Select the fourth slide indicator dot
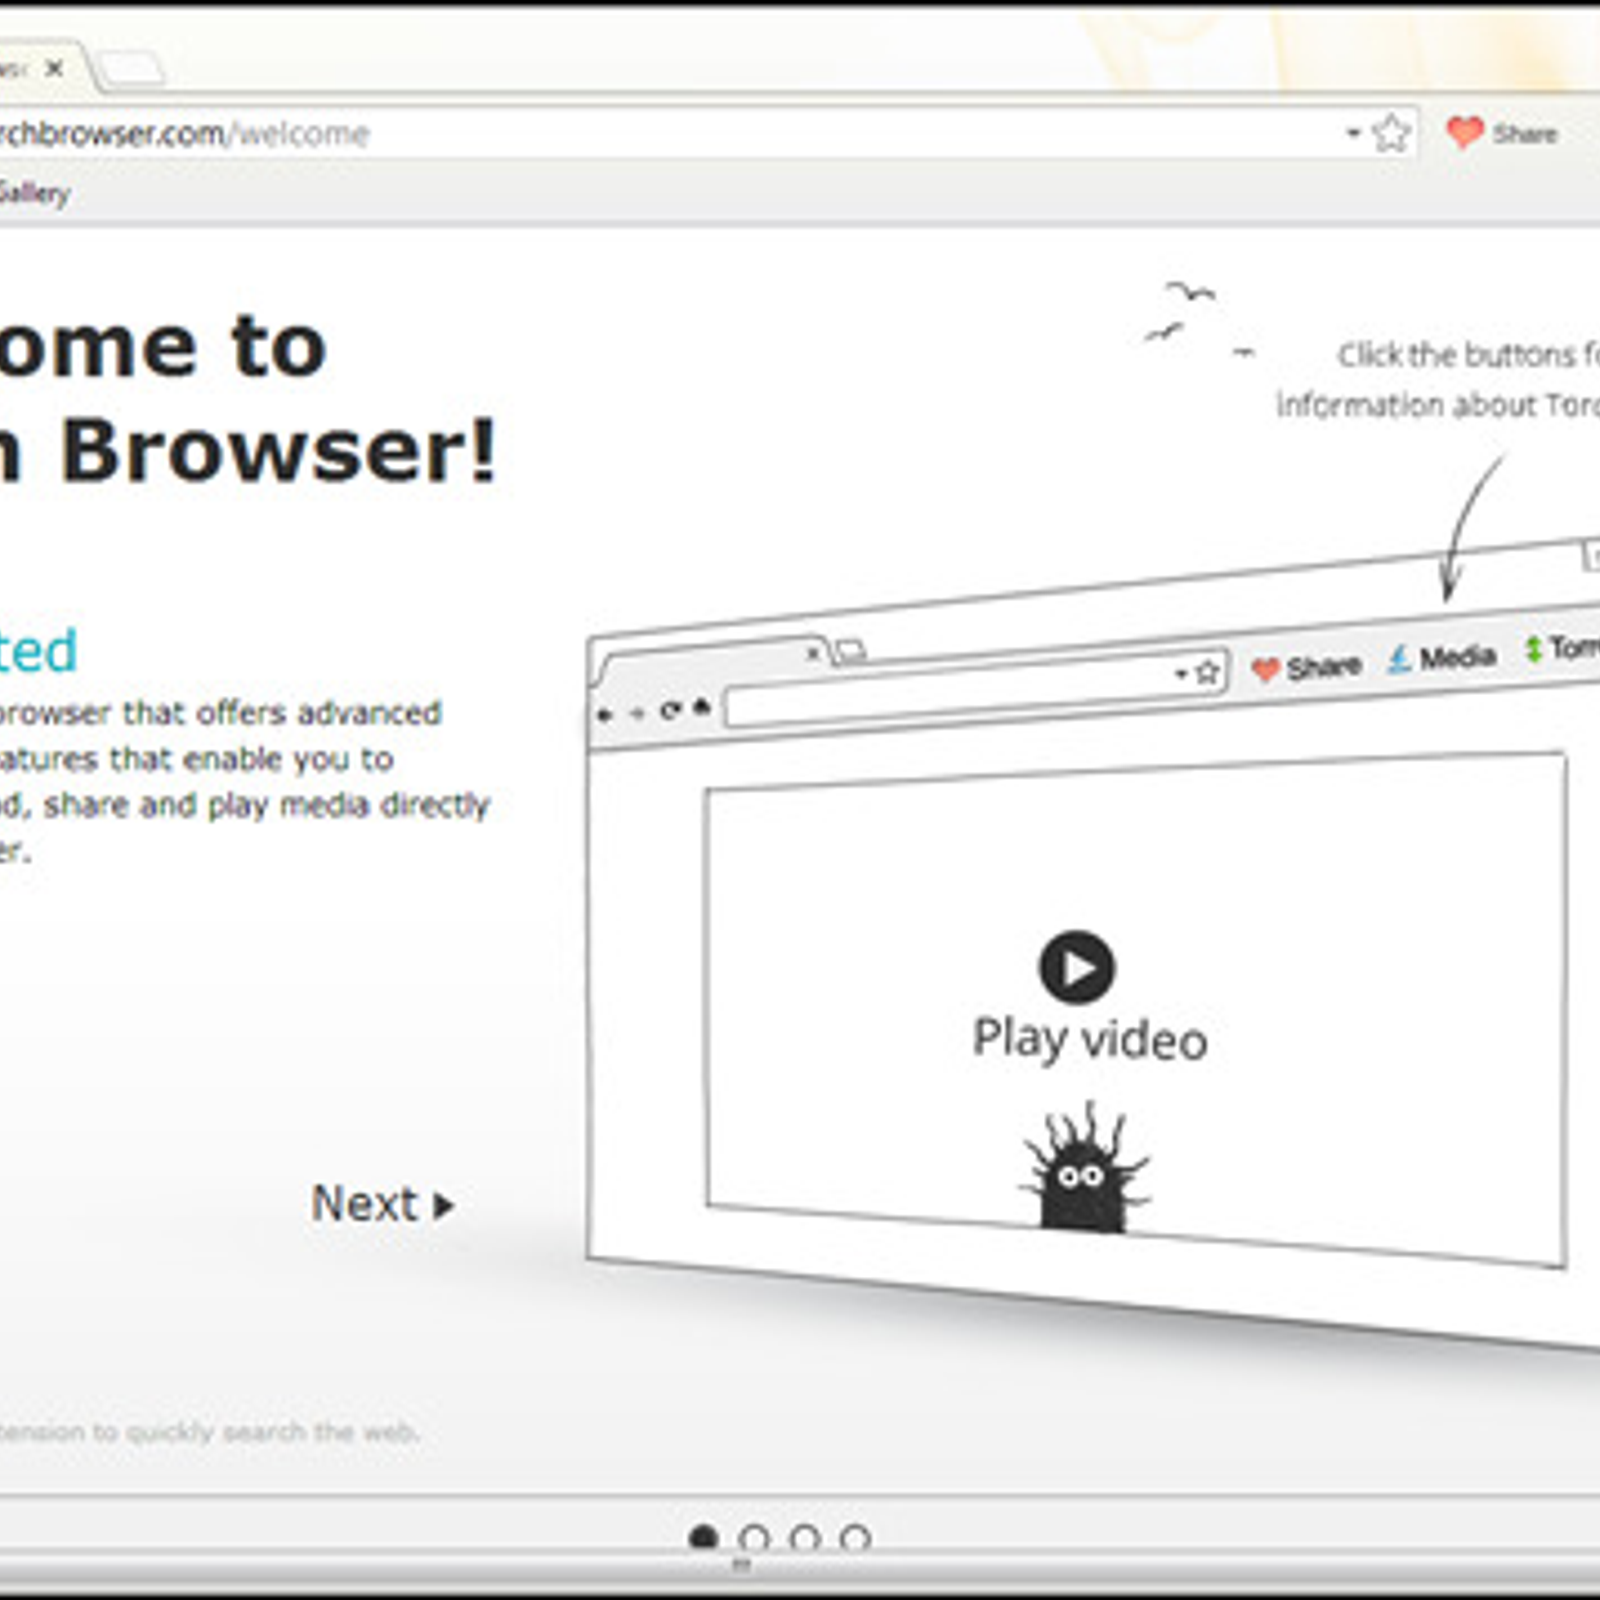1600x1600 pixels. click(x=855, y=1538)
